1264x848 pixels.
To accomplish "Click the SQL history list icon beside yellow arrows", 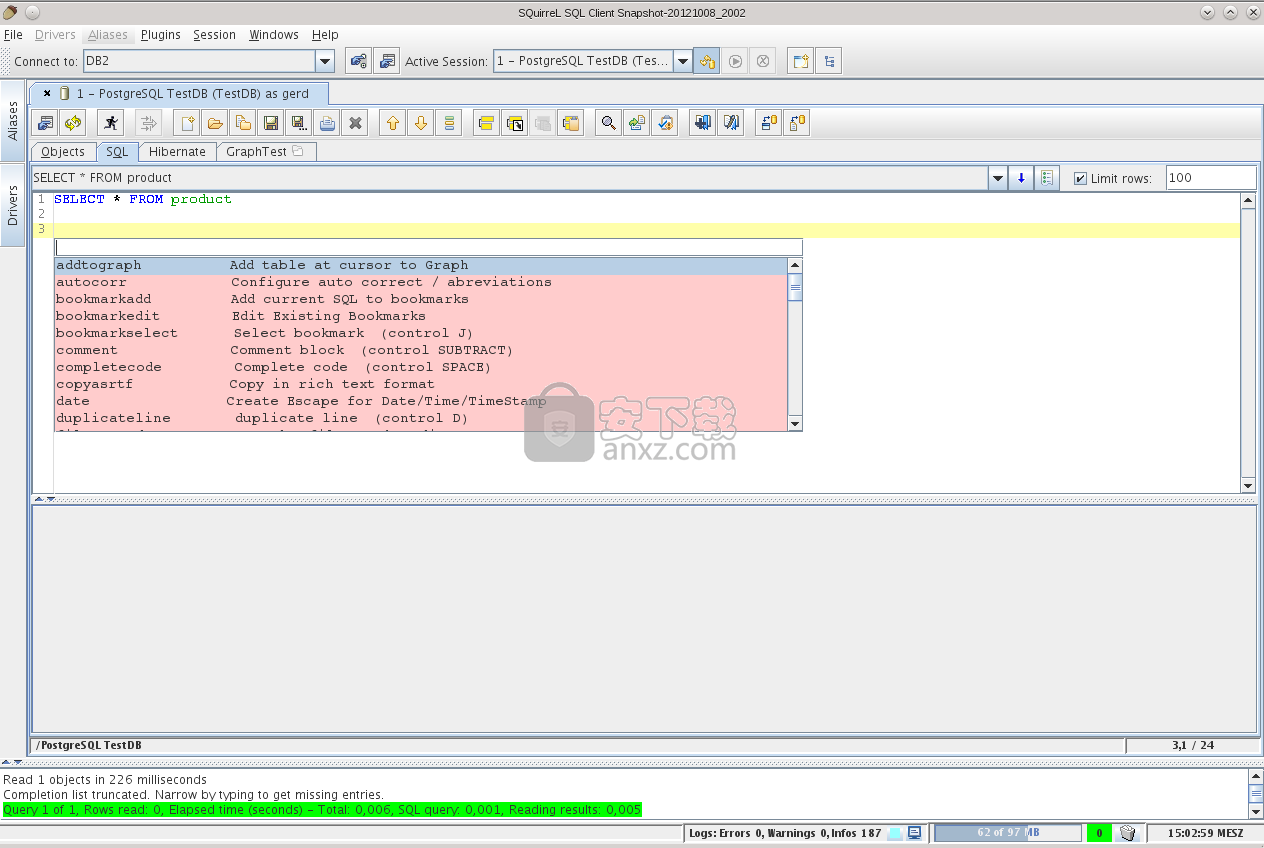I will tap(449, 123).
